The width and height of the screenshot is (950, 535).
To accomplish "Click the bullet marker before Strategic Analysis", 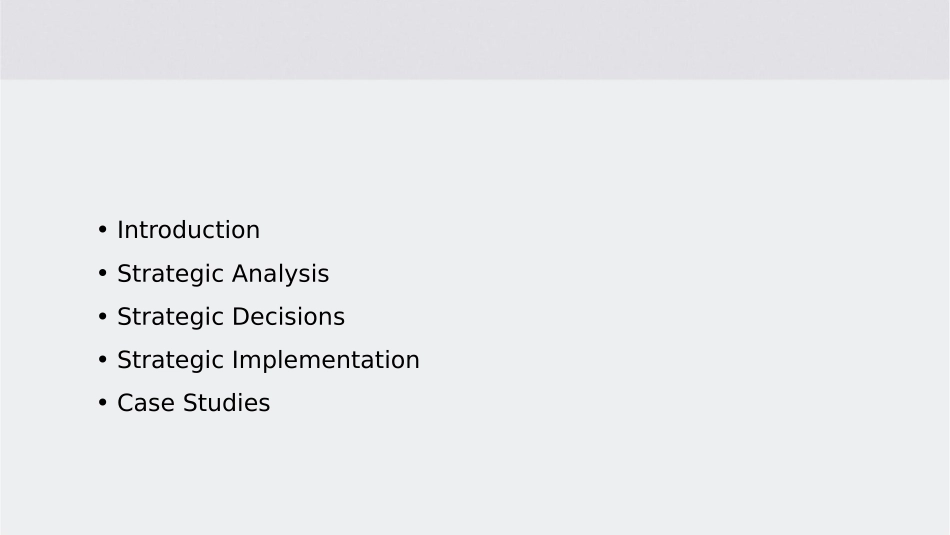I will tap(102, 275).
